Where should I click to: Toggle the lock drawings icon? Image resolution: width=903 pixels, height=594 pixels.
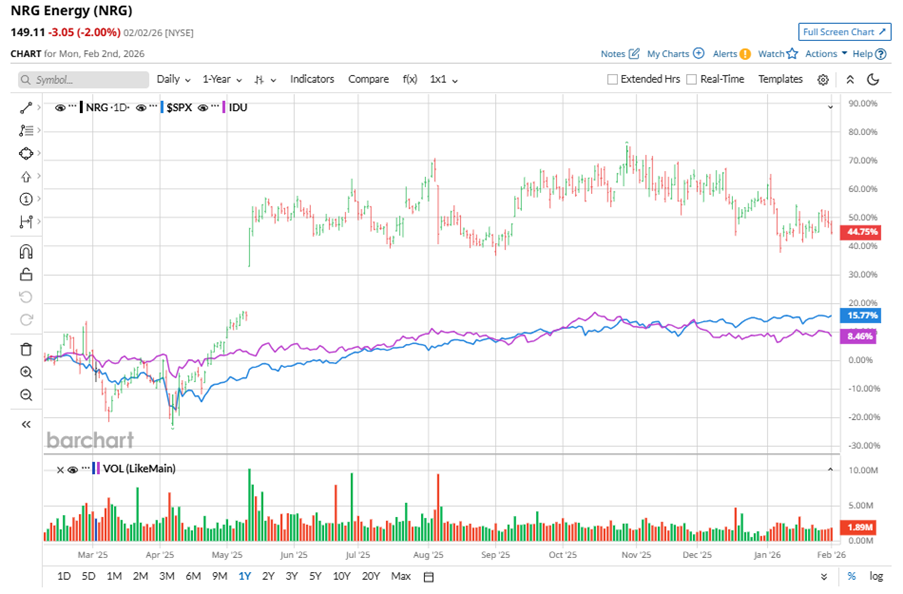pos(26,274)
